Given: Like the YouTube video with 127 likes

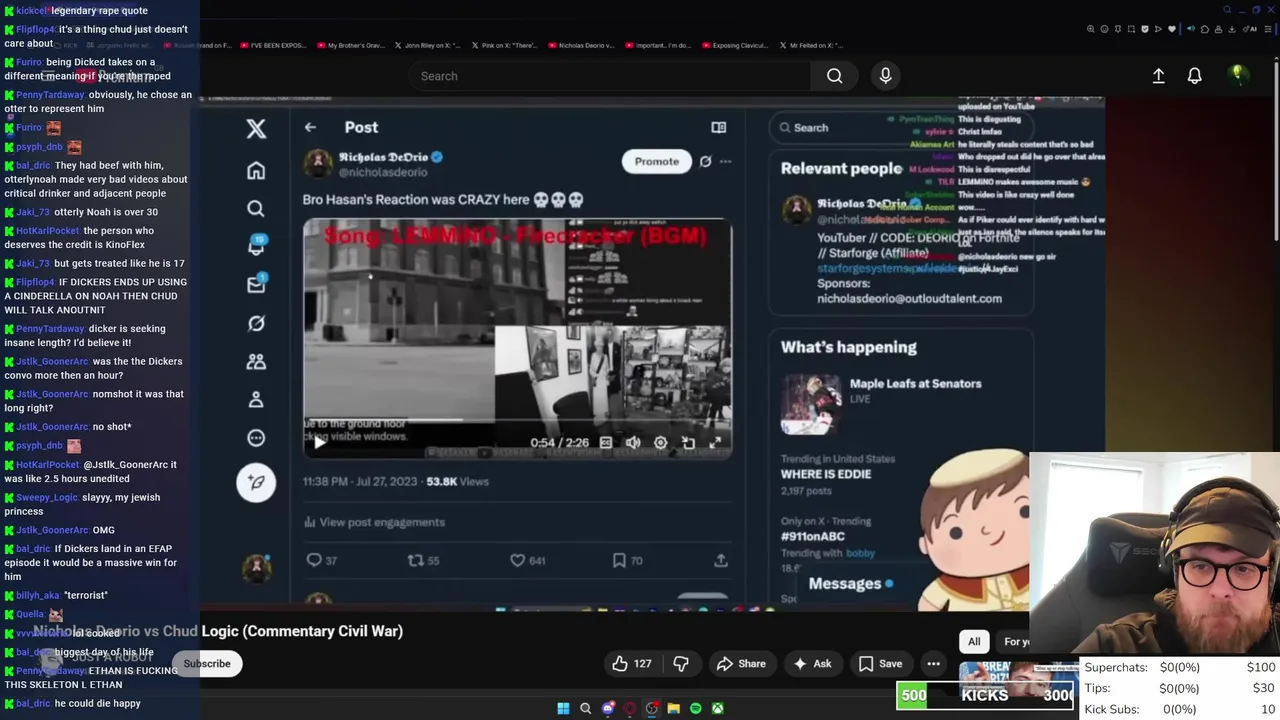Looking at the screenshot, I should (x=632, y=663).
